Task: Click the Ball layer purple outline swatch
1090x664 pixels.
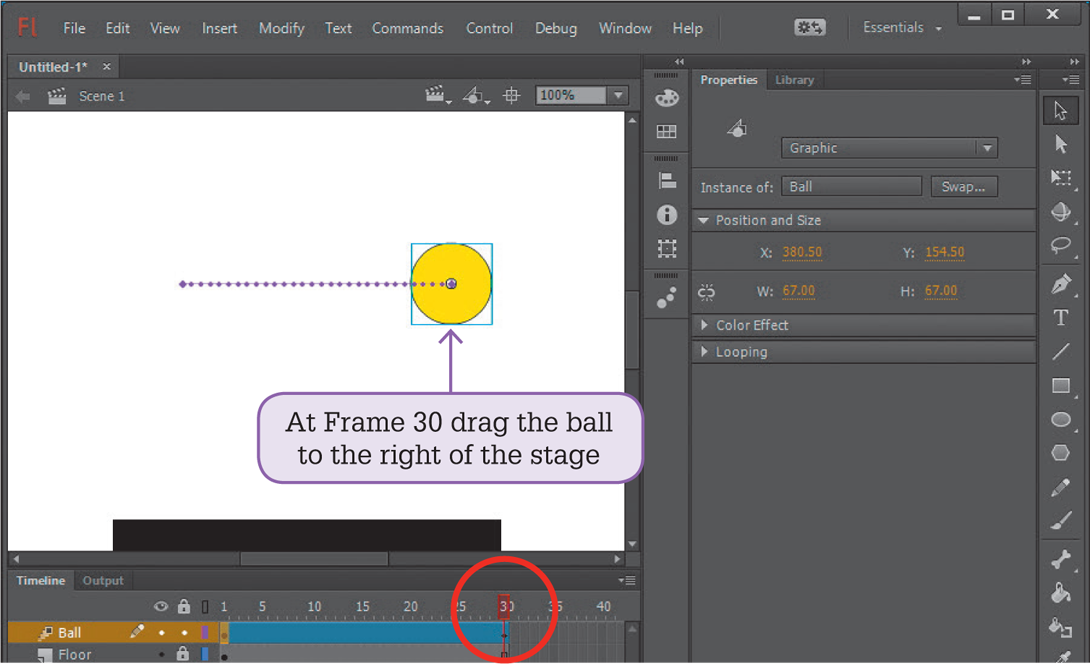Action: click(205, 632)
